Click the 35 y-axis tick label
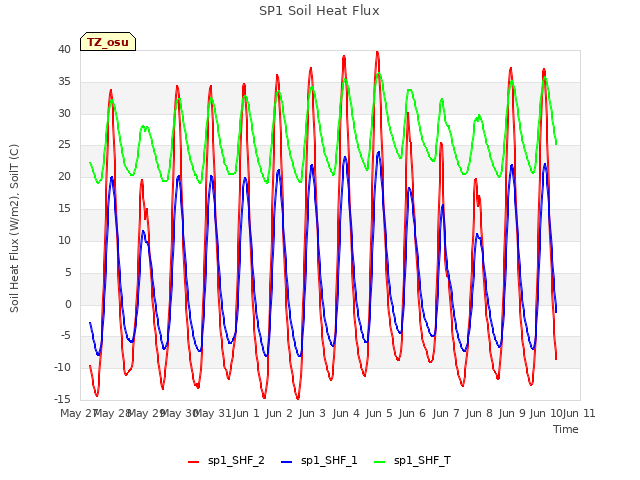Viewport: 640px width, 480px height. point(64,81)
